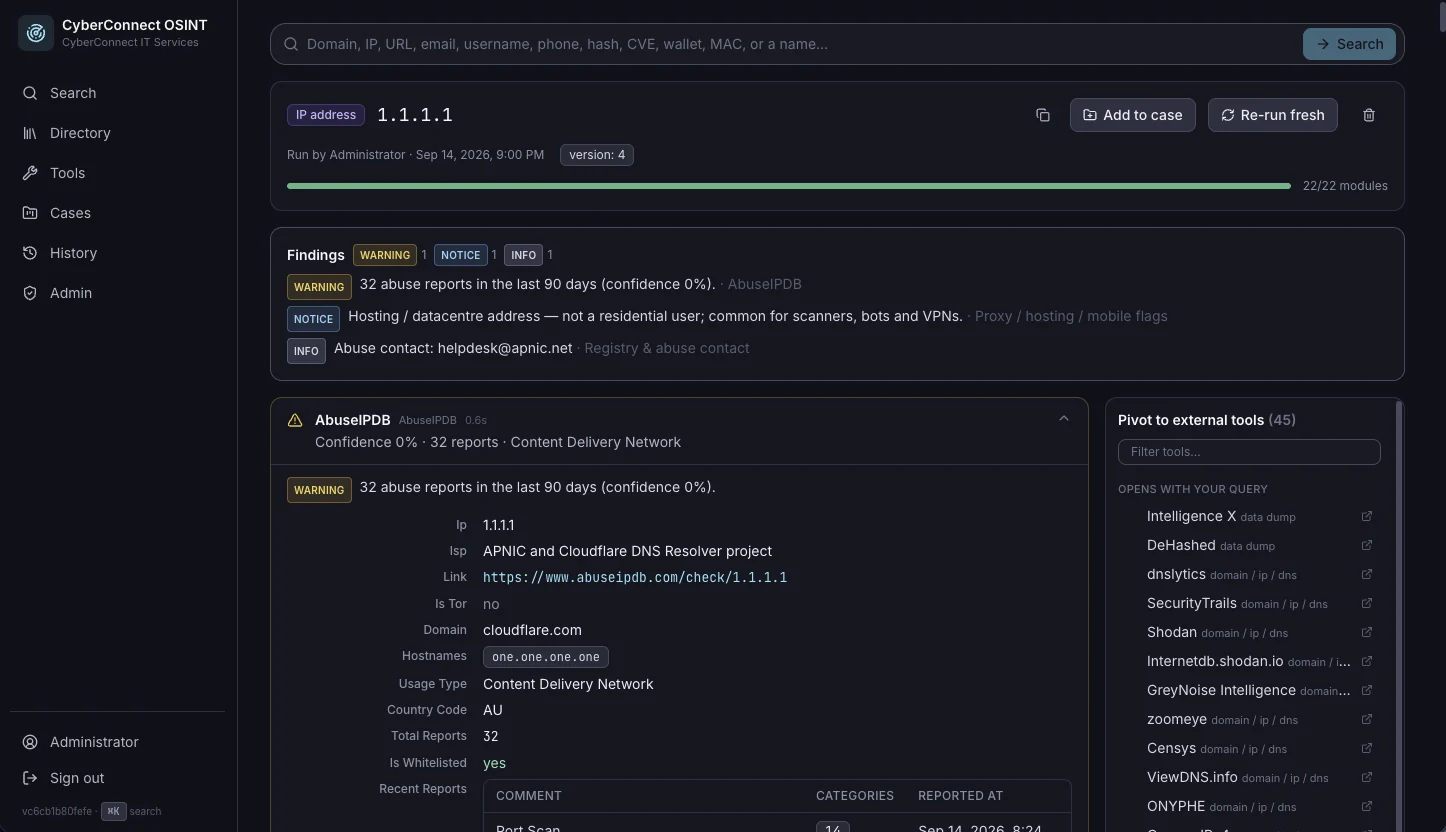Click the Filter tools input
The width and height of the screenshot is (1446, 832).
[1249, 452]
